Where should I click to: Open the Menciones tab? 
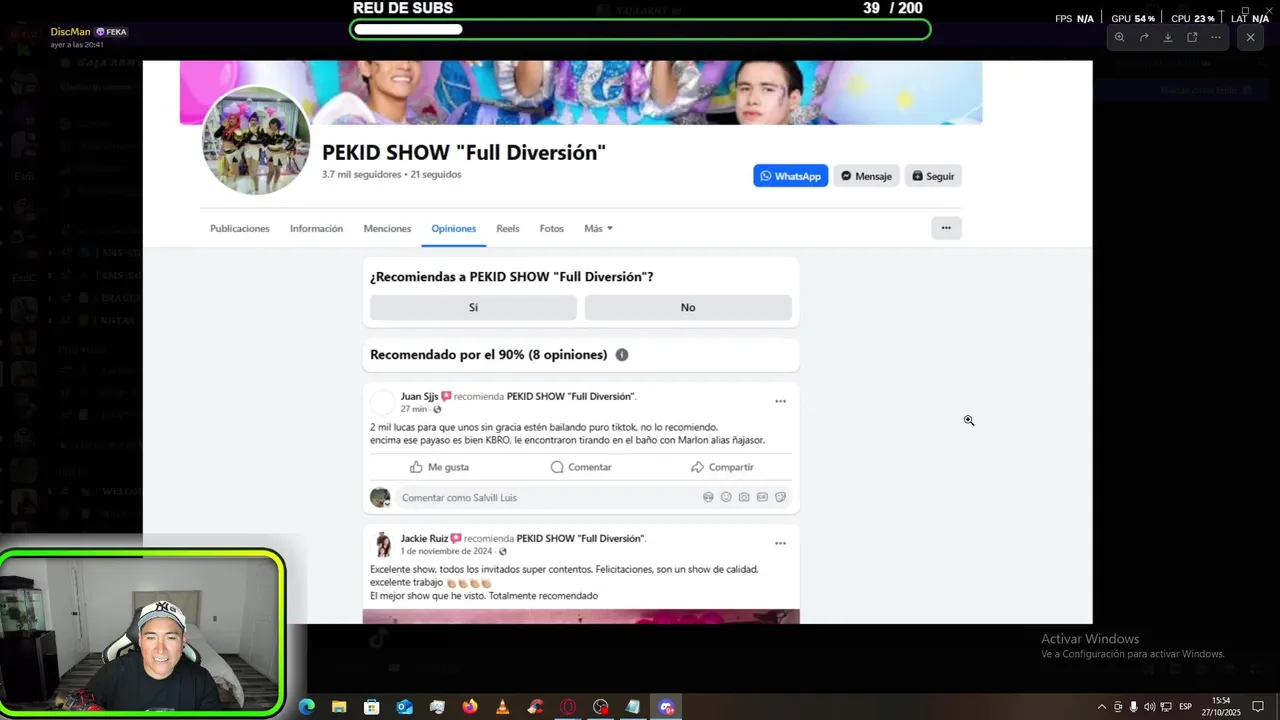tap(387, 228)
